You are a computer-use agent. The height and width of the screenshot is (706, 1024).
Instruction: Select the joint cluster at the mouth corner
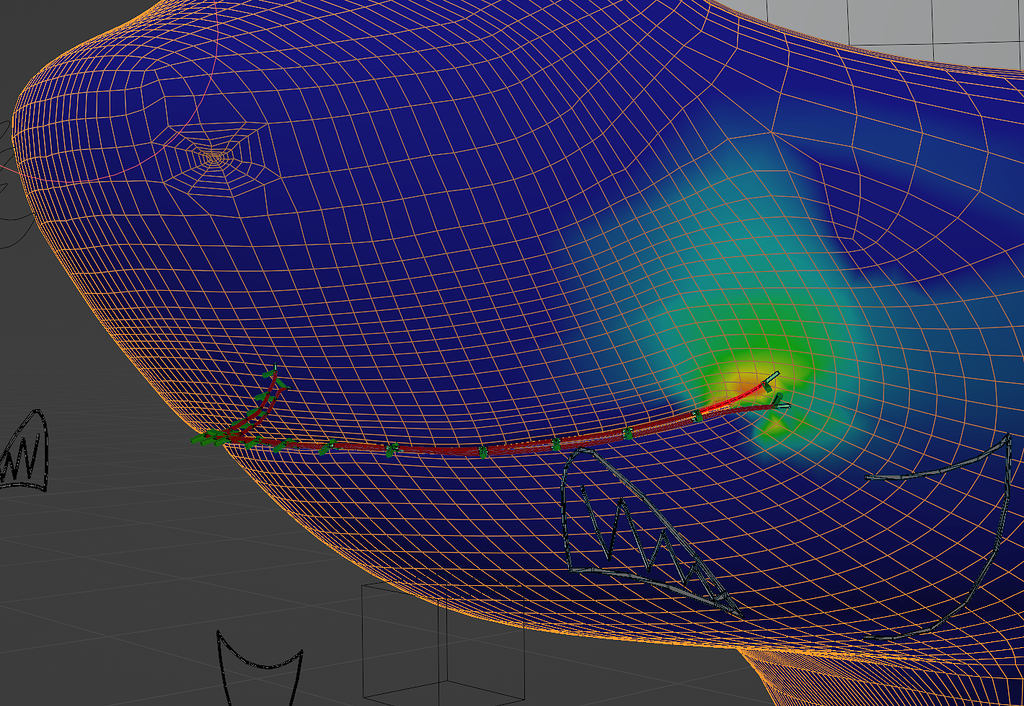210,440
